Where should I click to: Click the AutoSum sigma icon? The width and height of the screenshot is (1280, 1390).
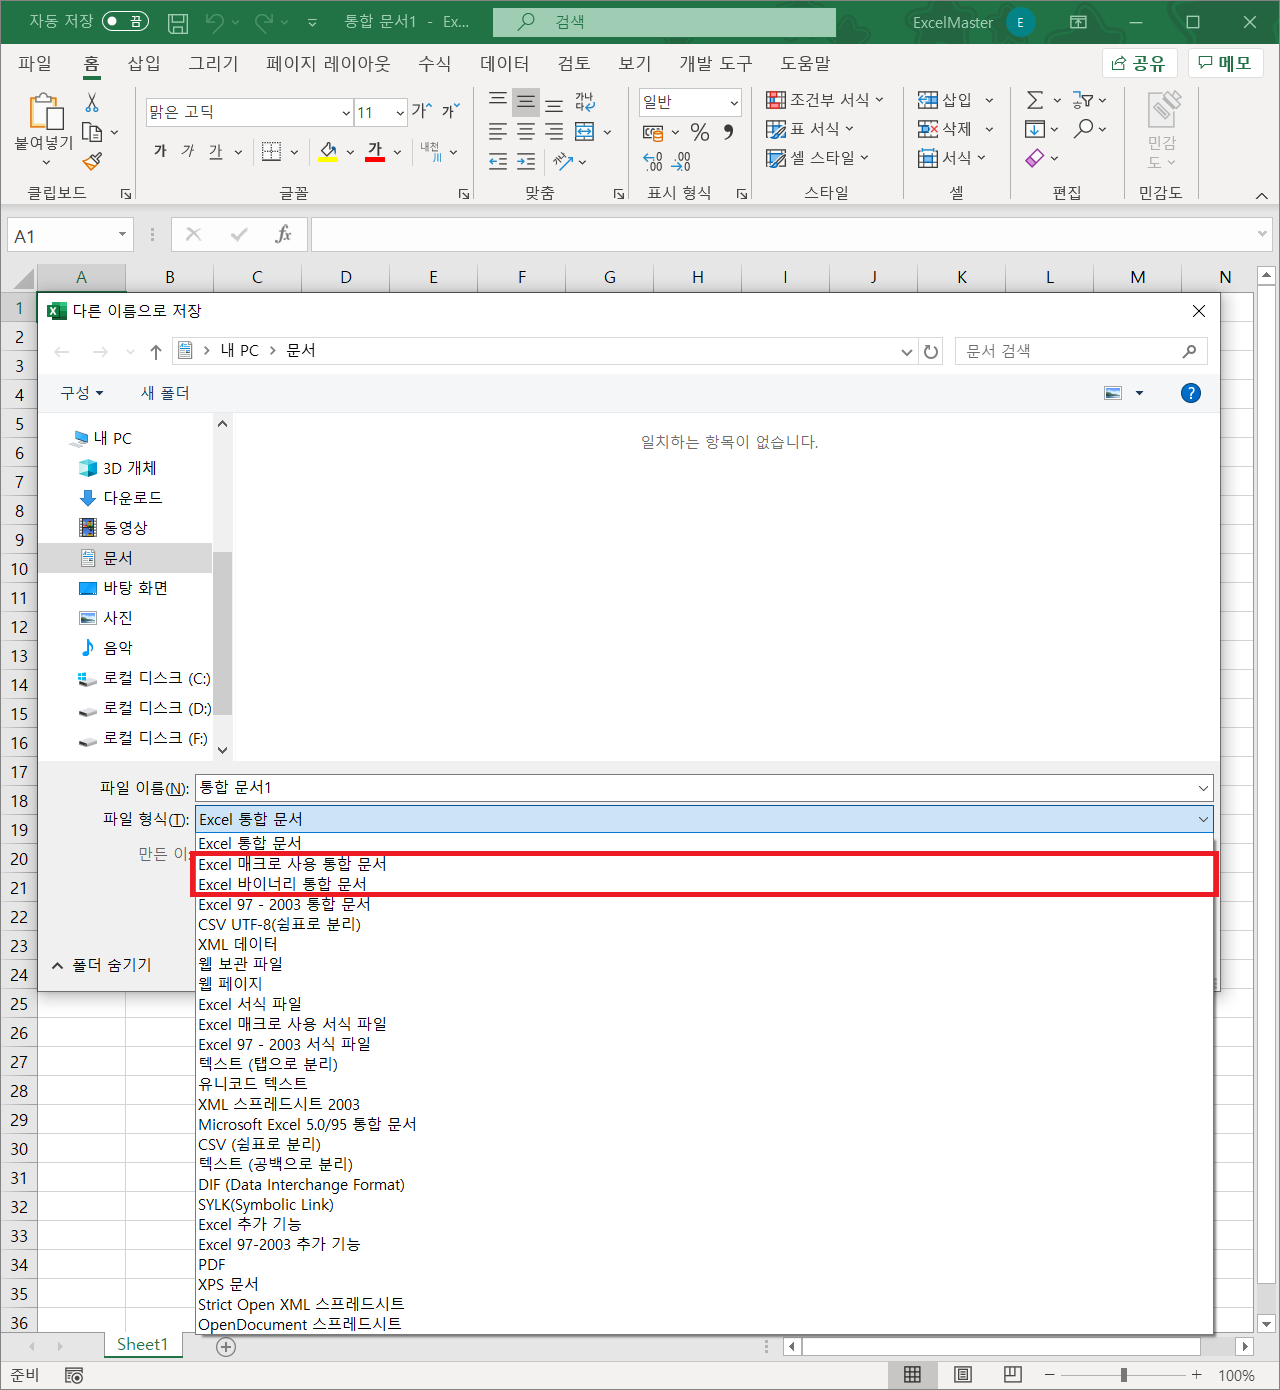tap(1035, 100)
